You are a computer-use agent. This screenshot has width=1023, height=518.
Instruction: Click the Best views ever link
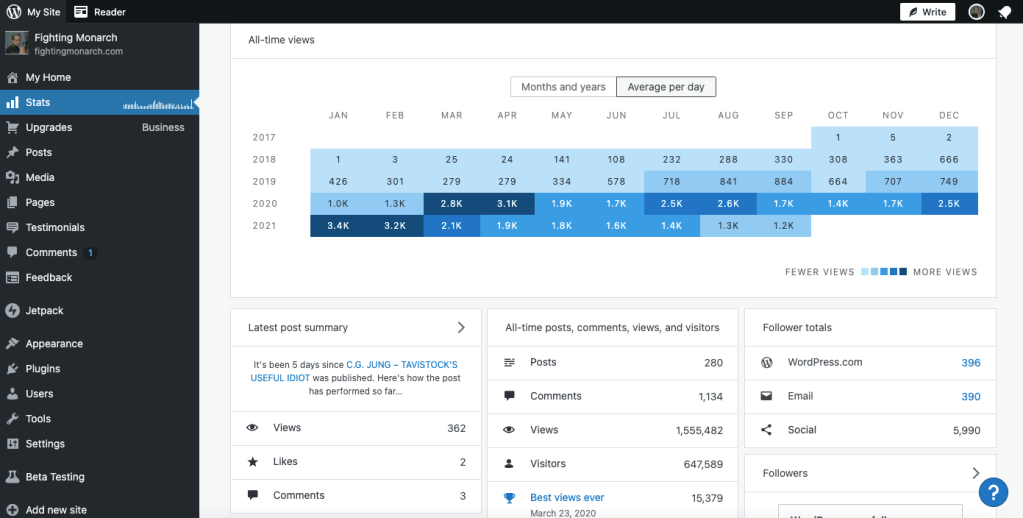(567, 497)
